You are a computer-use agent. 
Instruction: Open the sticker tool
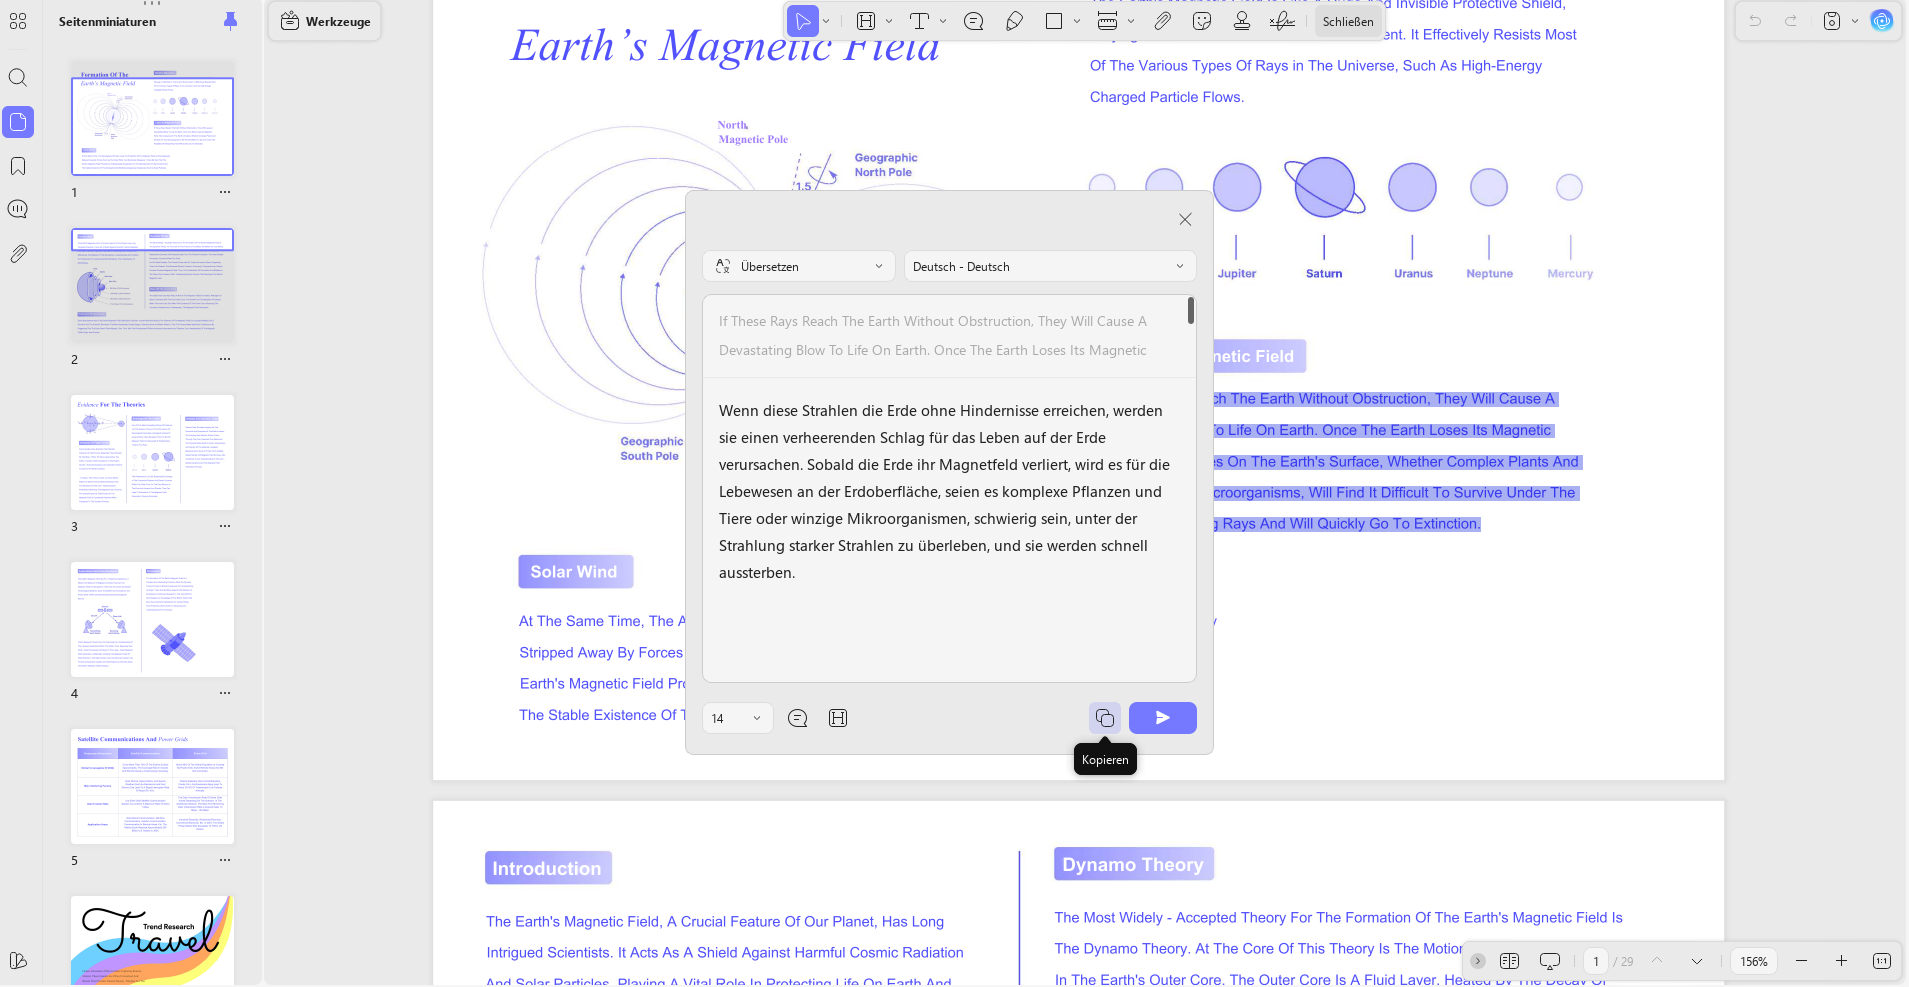1202,21
